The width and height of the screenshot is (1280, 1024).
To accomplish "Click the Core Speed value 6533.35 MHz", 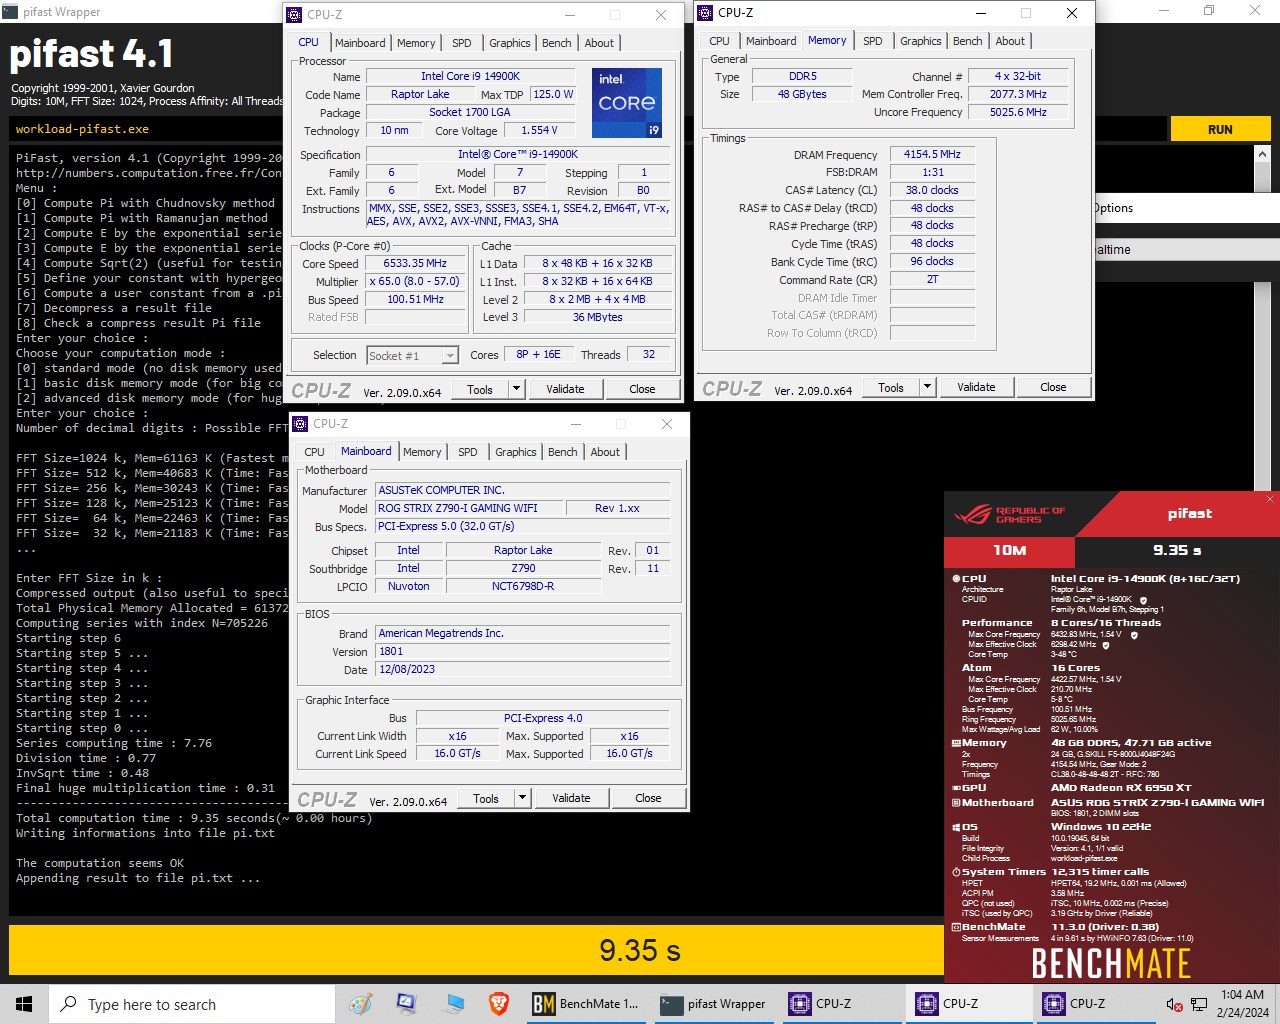I will 415,263.
